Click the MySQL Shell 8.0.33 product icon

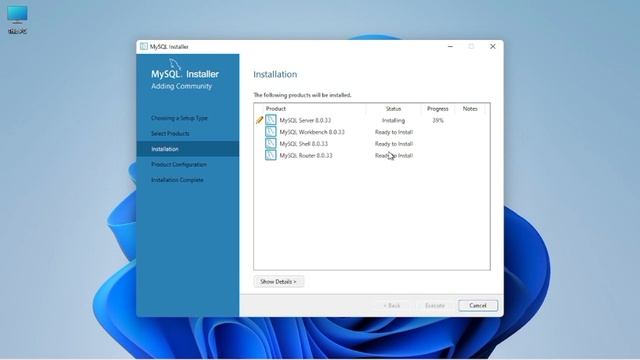(x=271, y=144)
